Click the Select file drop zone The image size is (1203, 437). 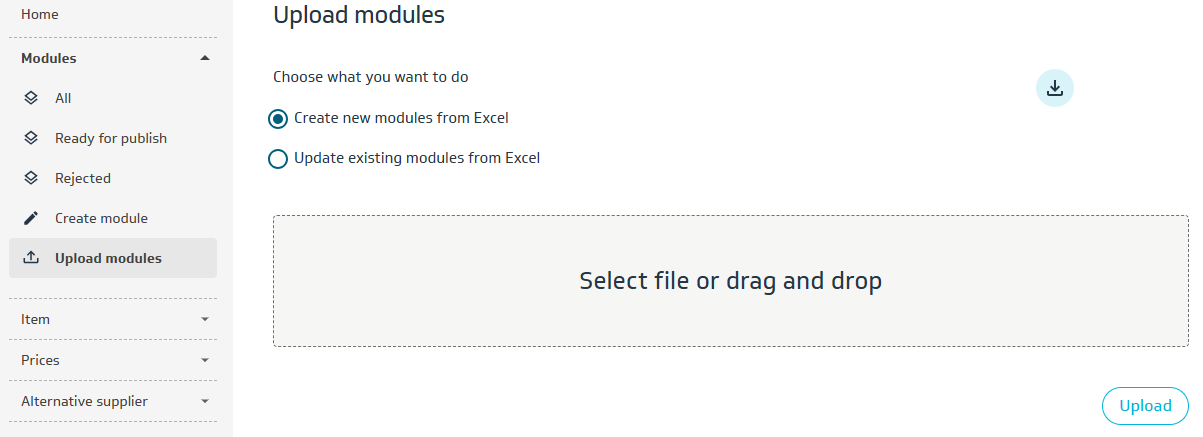(x=730, y=281)
